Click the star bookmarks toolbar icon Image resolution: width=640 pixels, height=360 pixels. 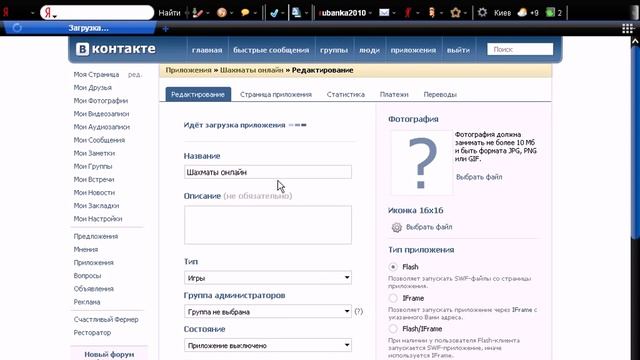[x=456, y=13]
